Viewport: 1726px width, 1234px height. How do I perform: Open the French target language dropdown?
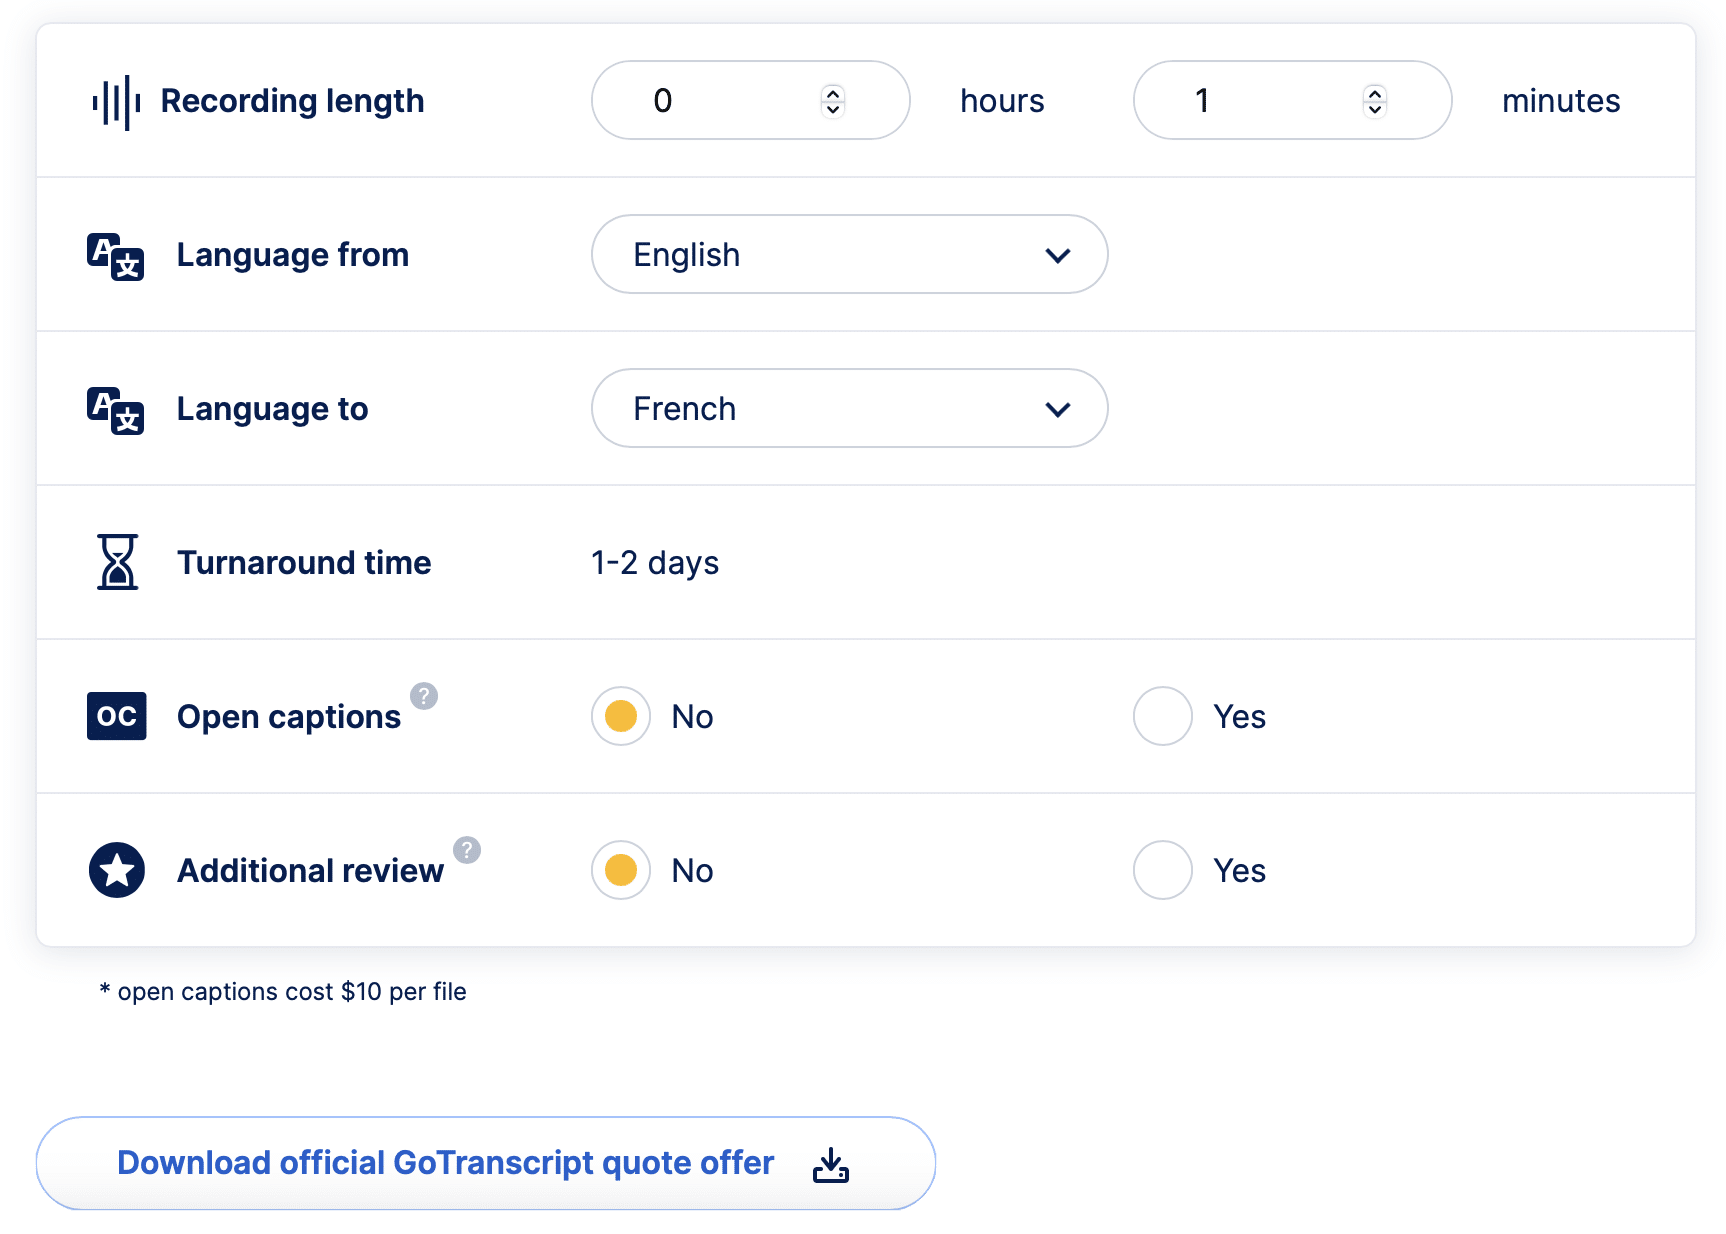click(848, 408)
